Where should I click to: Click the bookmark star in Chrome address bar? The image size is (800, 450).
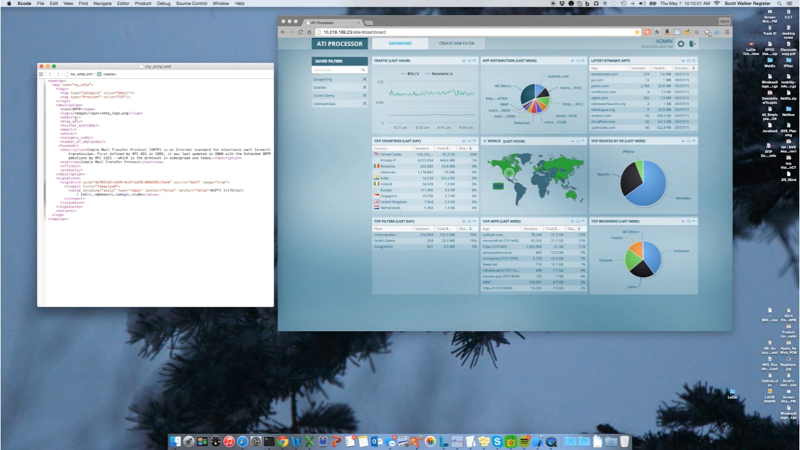(637, 32)
